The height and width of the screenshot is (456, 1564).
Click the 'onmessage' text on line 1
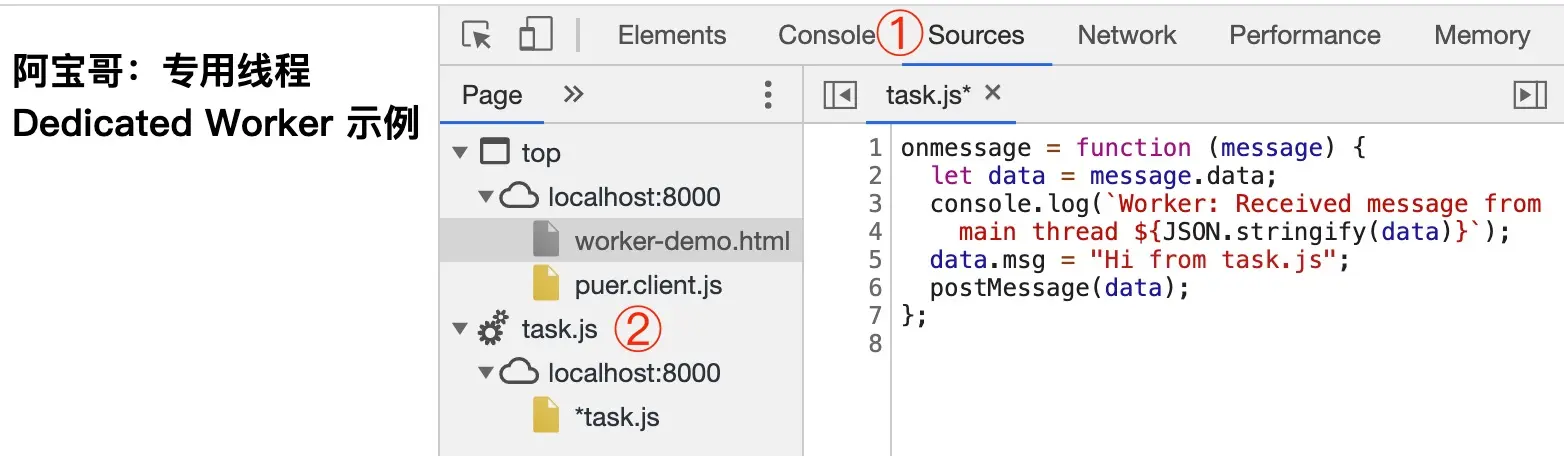(x=966, y=148)
